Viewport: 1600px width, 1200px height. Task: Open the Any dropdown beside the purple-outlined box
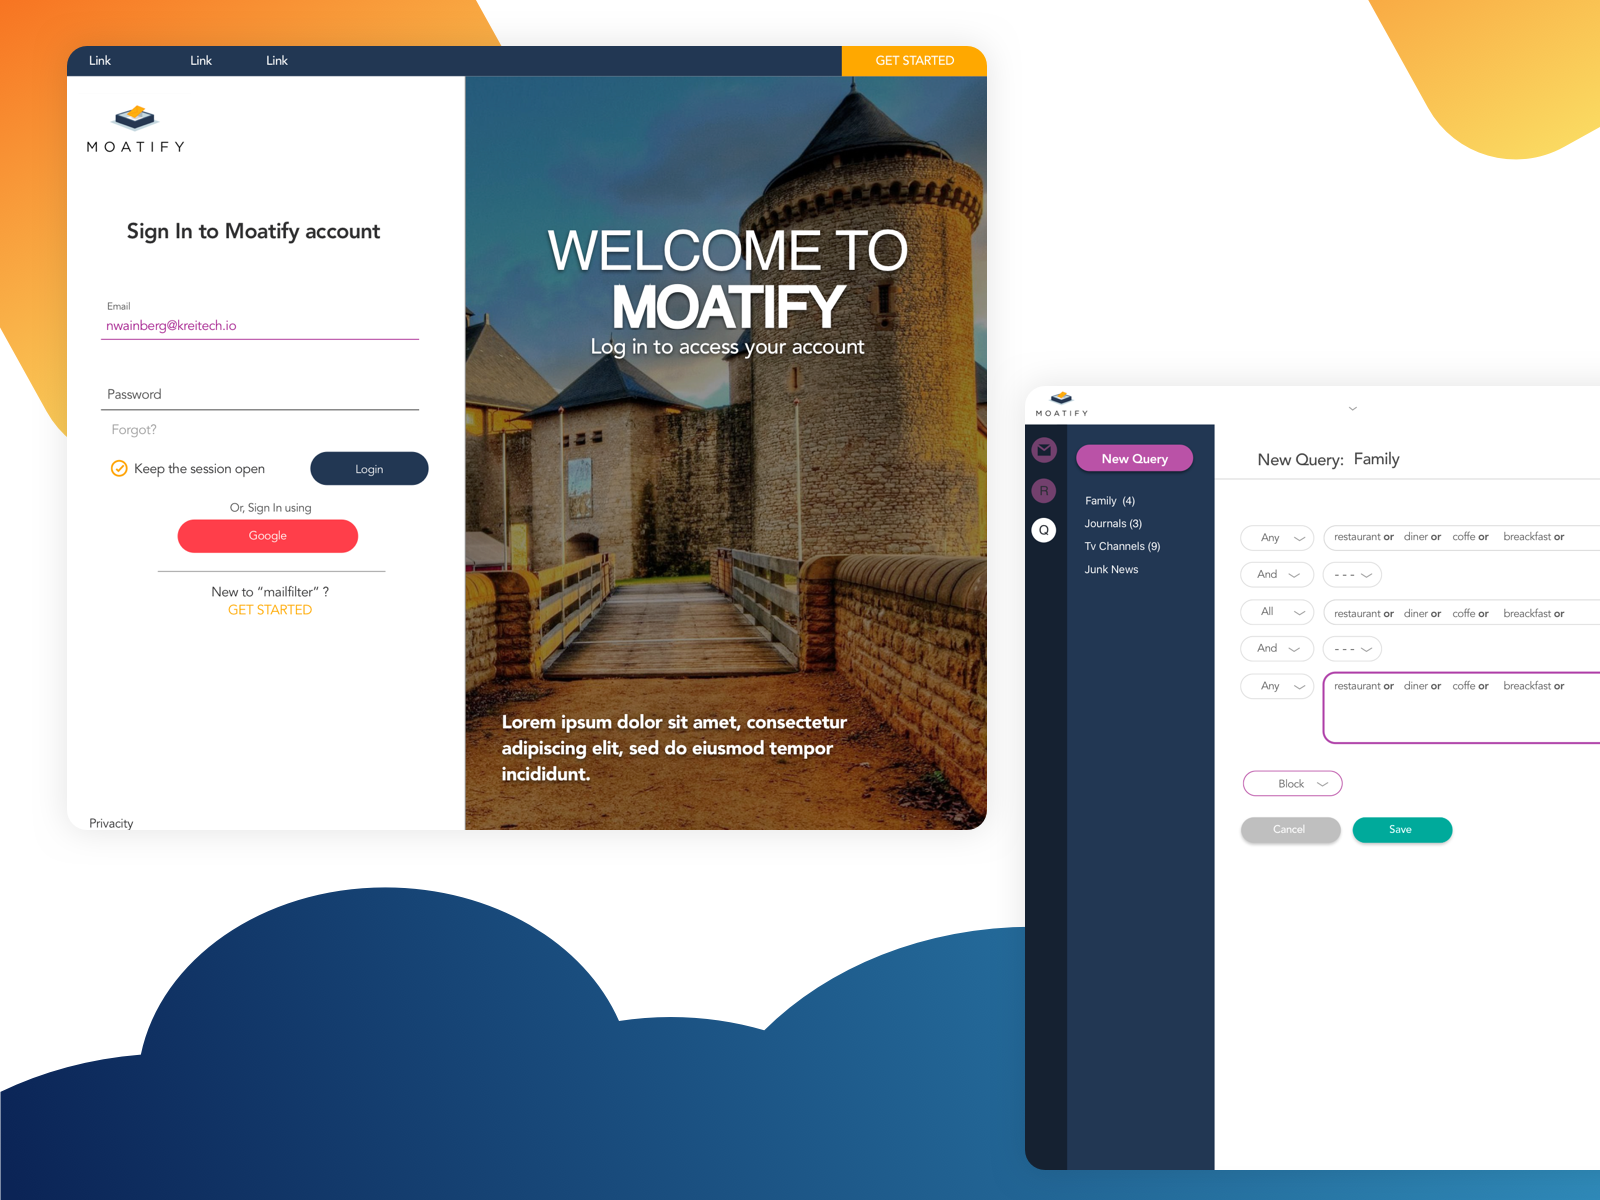(x=1277, y=686)
